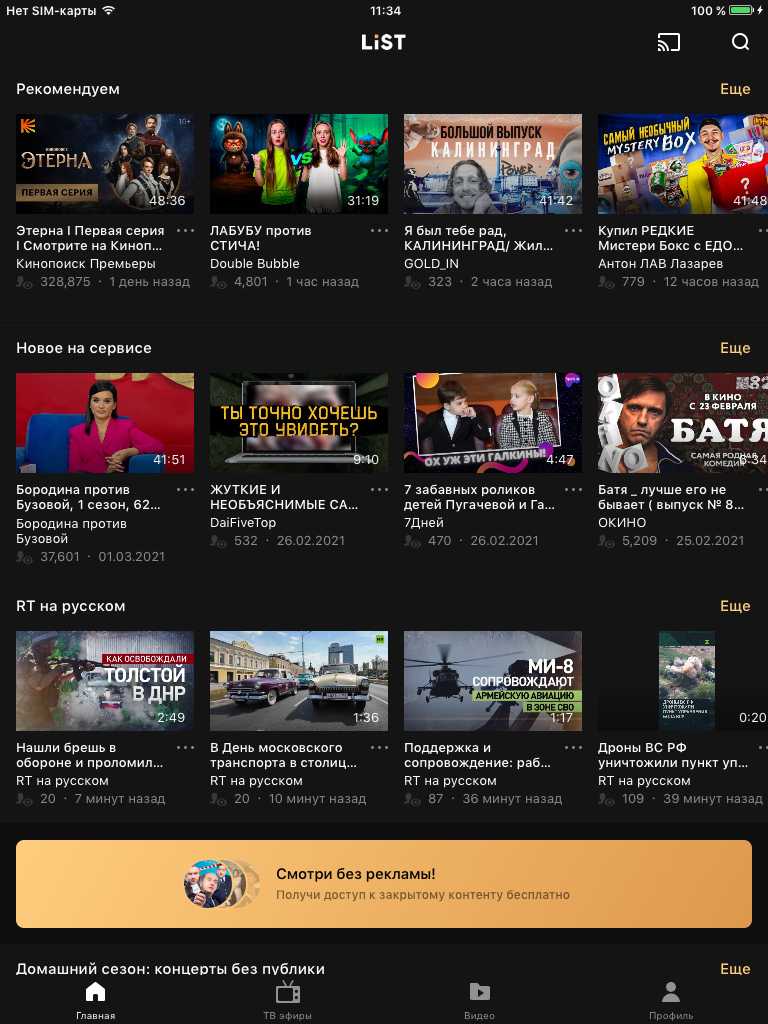Tap the ТВ эфиры television icon
The height and width of the screenshot is (1024, 768).
(287, 992)
